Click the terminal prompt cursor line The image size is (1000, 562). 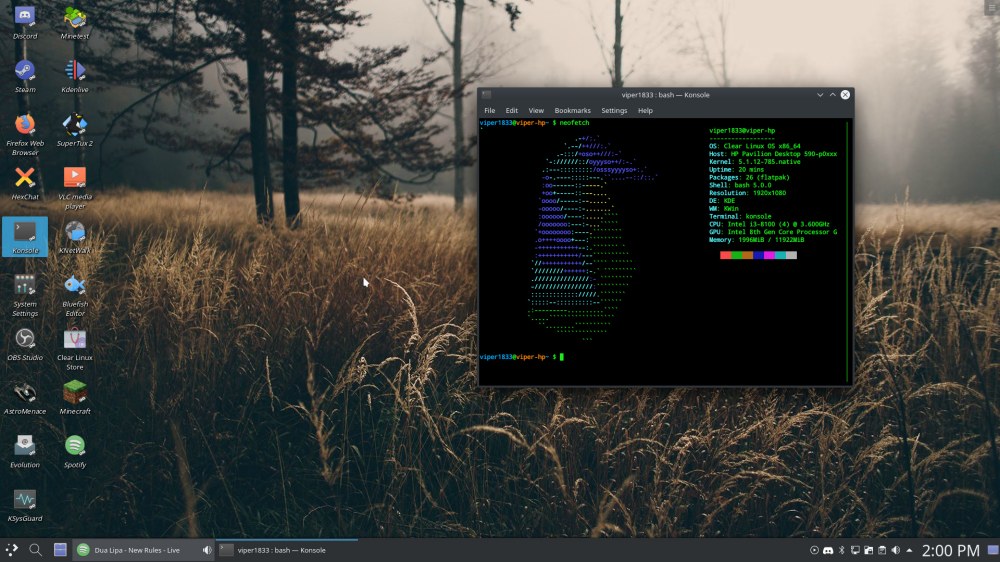click(522, 357)
